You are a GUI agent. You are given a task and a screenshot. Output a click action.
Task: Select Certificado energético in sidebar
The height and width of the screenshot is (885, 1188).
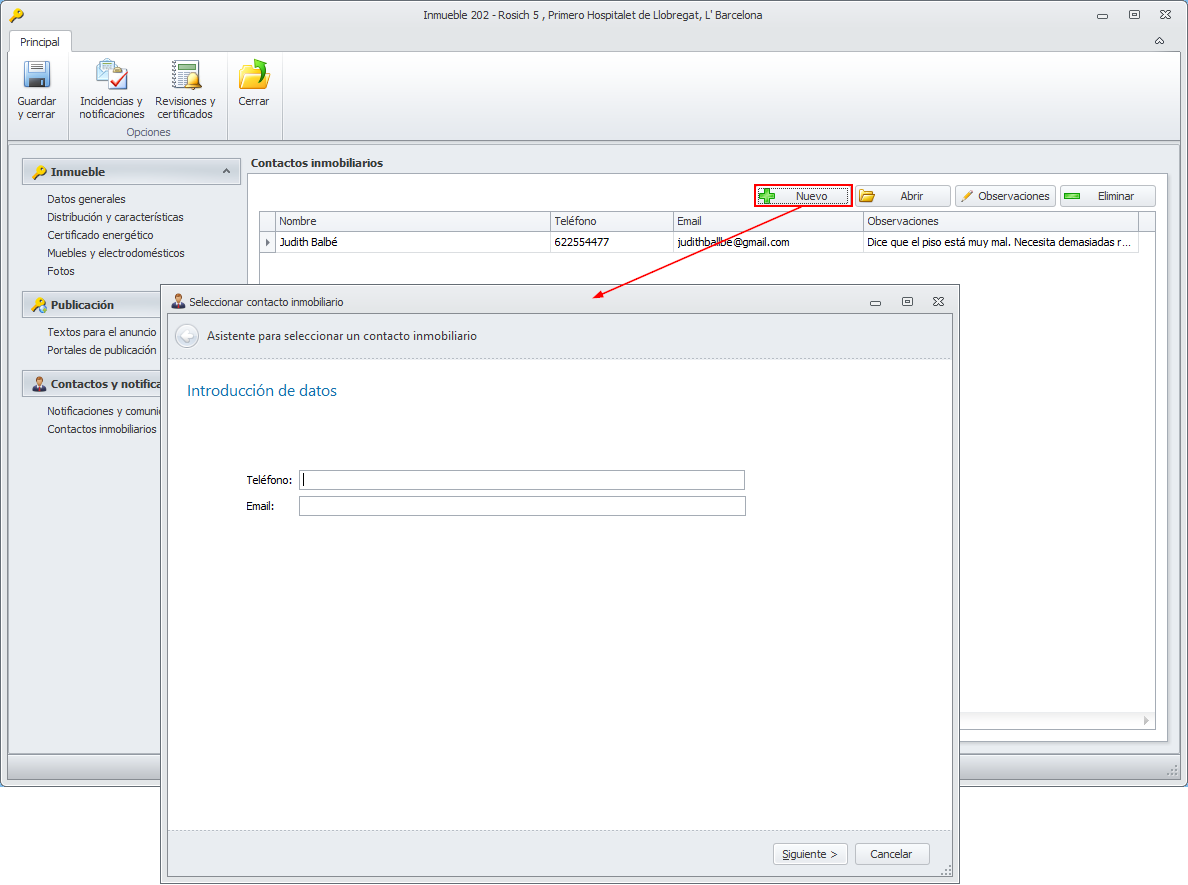(100, 235)
